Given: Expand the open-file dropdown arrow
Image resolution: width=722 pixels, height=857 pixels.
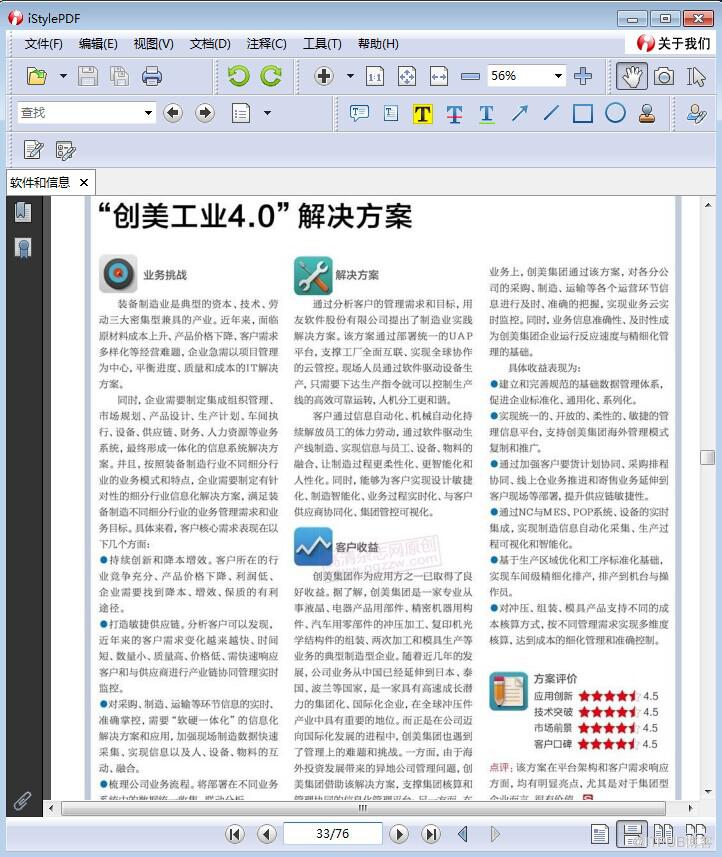Looking at the screenshot, I should tap(63, 76).
